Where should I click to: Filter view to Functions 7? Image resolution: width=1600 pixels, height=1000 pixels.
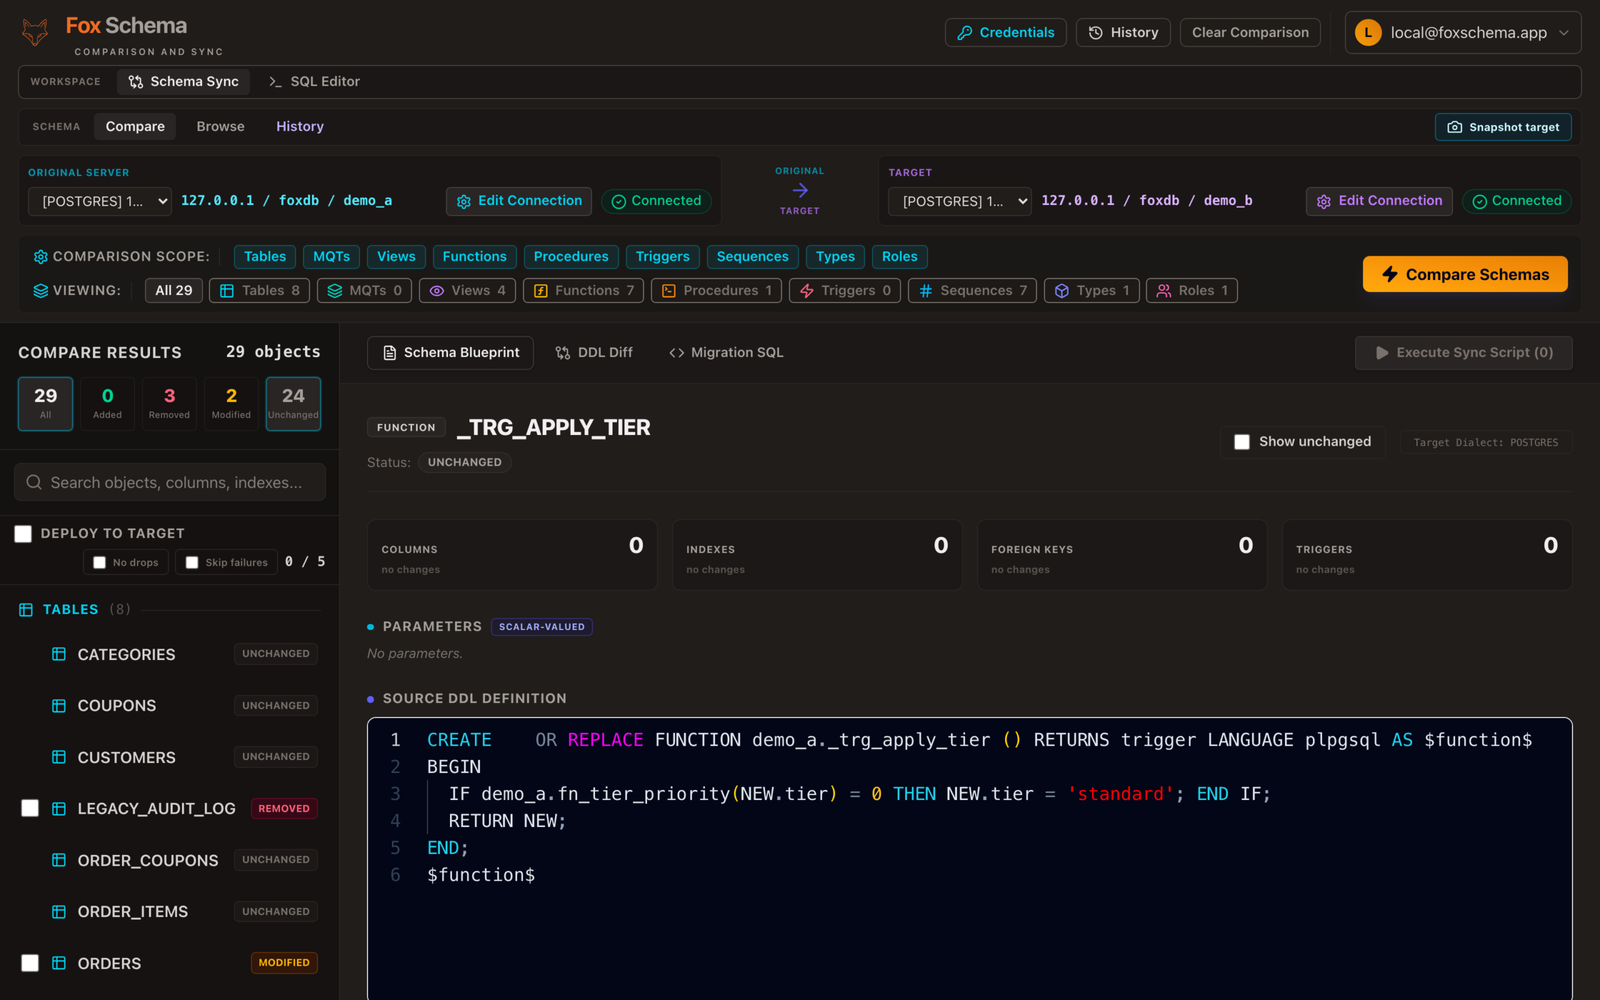point(584,291)
